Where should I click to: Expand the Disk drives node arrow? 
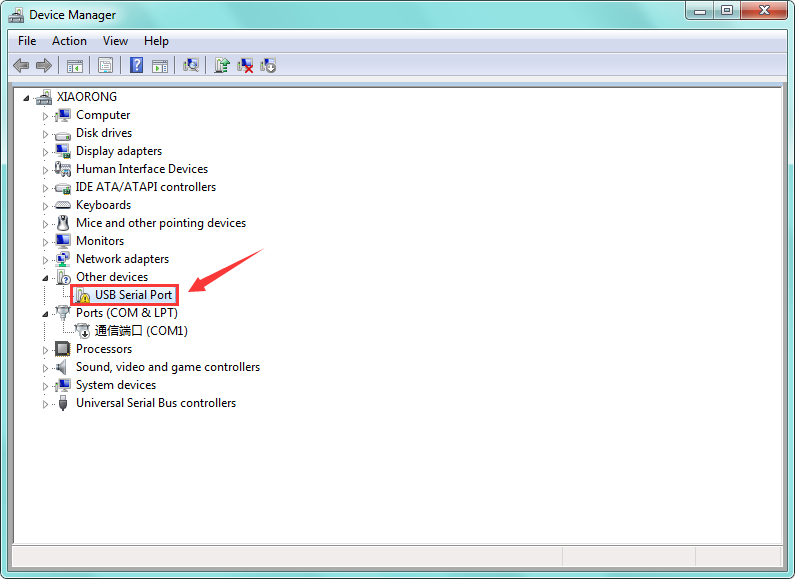pos(45,134)
